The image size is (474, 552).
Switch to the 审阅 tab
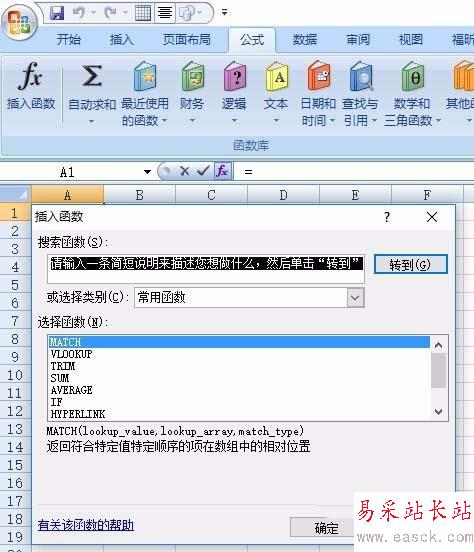[x=358, y=39]
